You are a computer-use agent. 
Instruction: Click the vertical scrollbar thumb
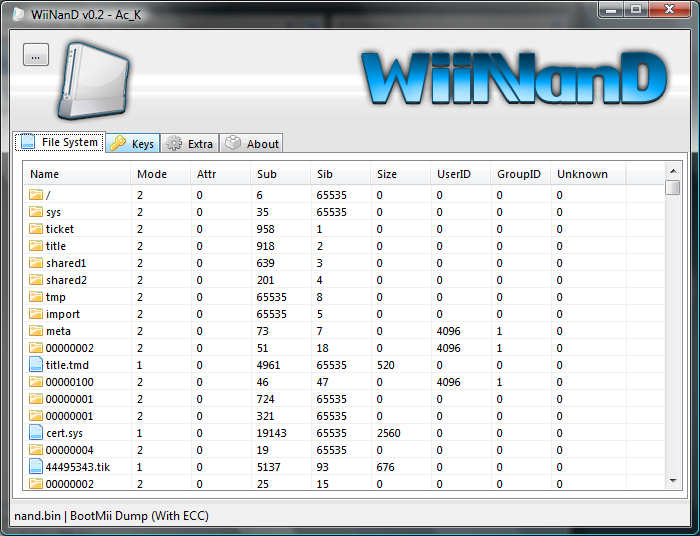(x=672, y=187)
